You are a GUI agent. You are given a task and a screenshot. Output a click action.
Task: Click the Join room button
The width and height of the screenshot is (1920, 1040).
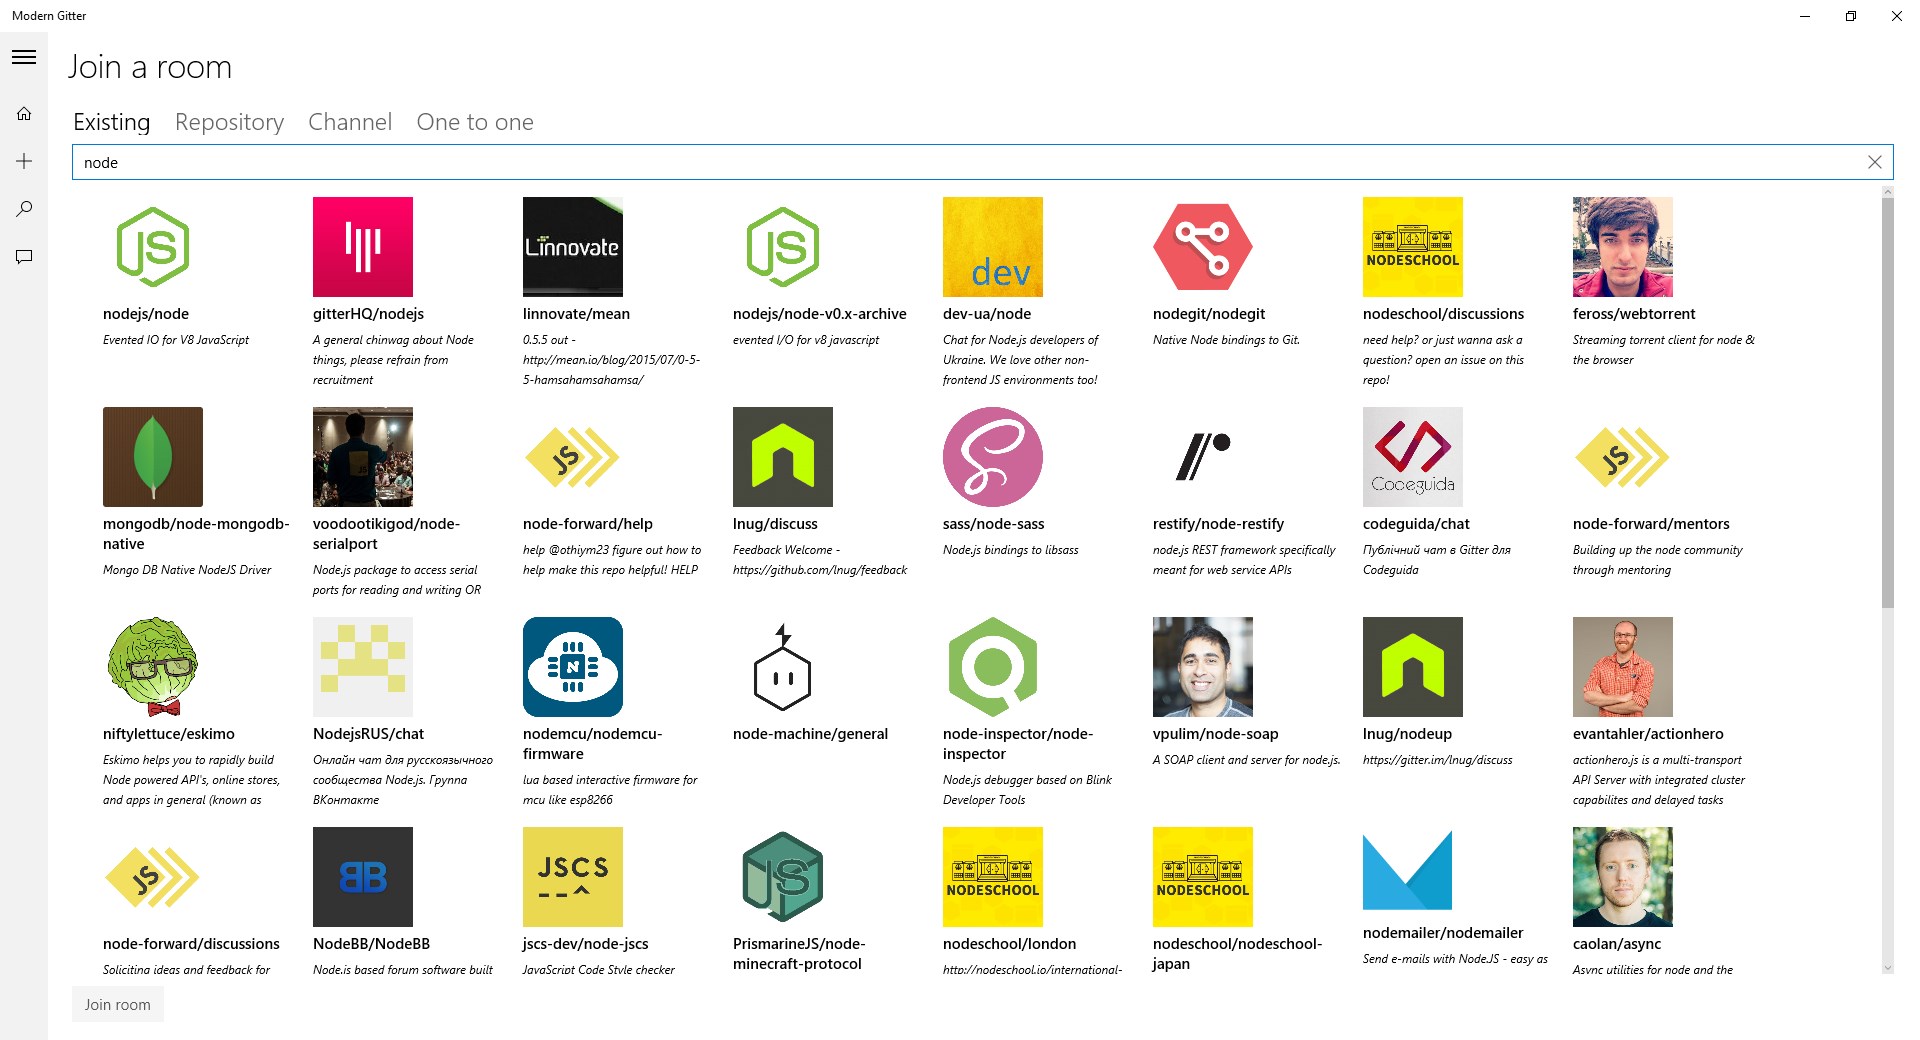point(118,1005)
